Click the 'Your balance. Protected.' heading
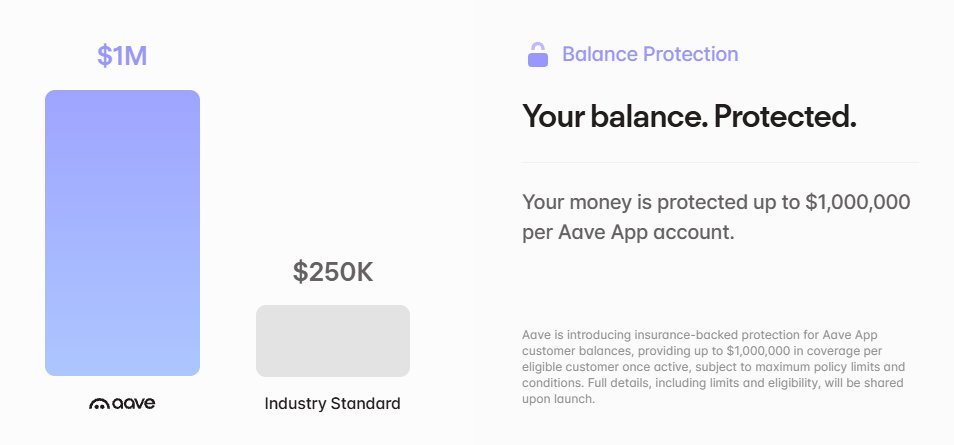This screenshot has width=954, height=445. point(689,116)
